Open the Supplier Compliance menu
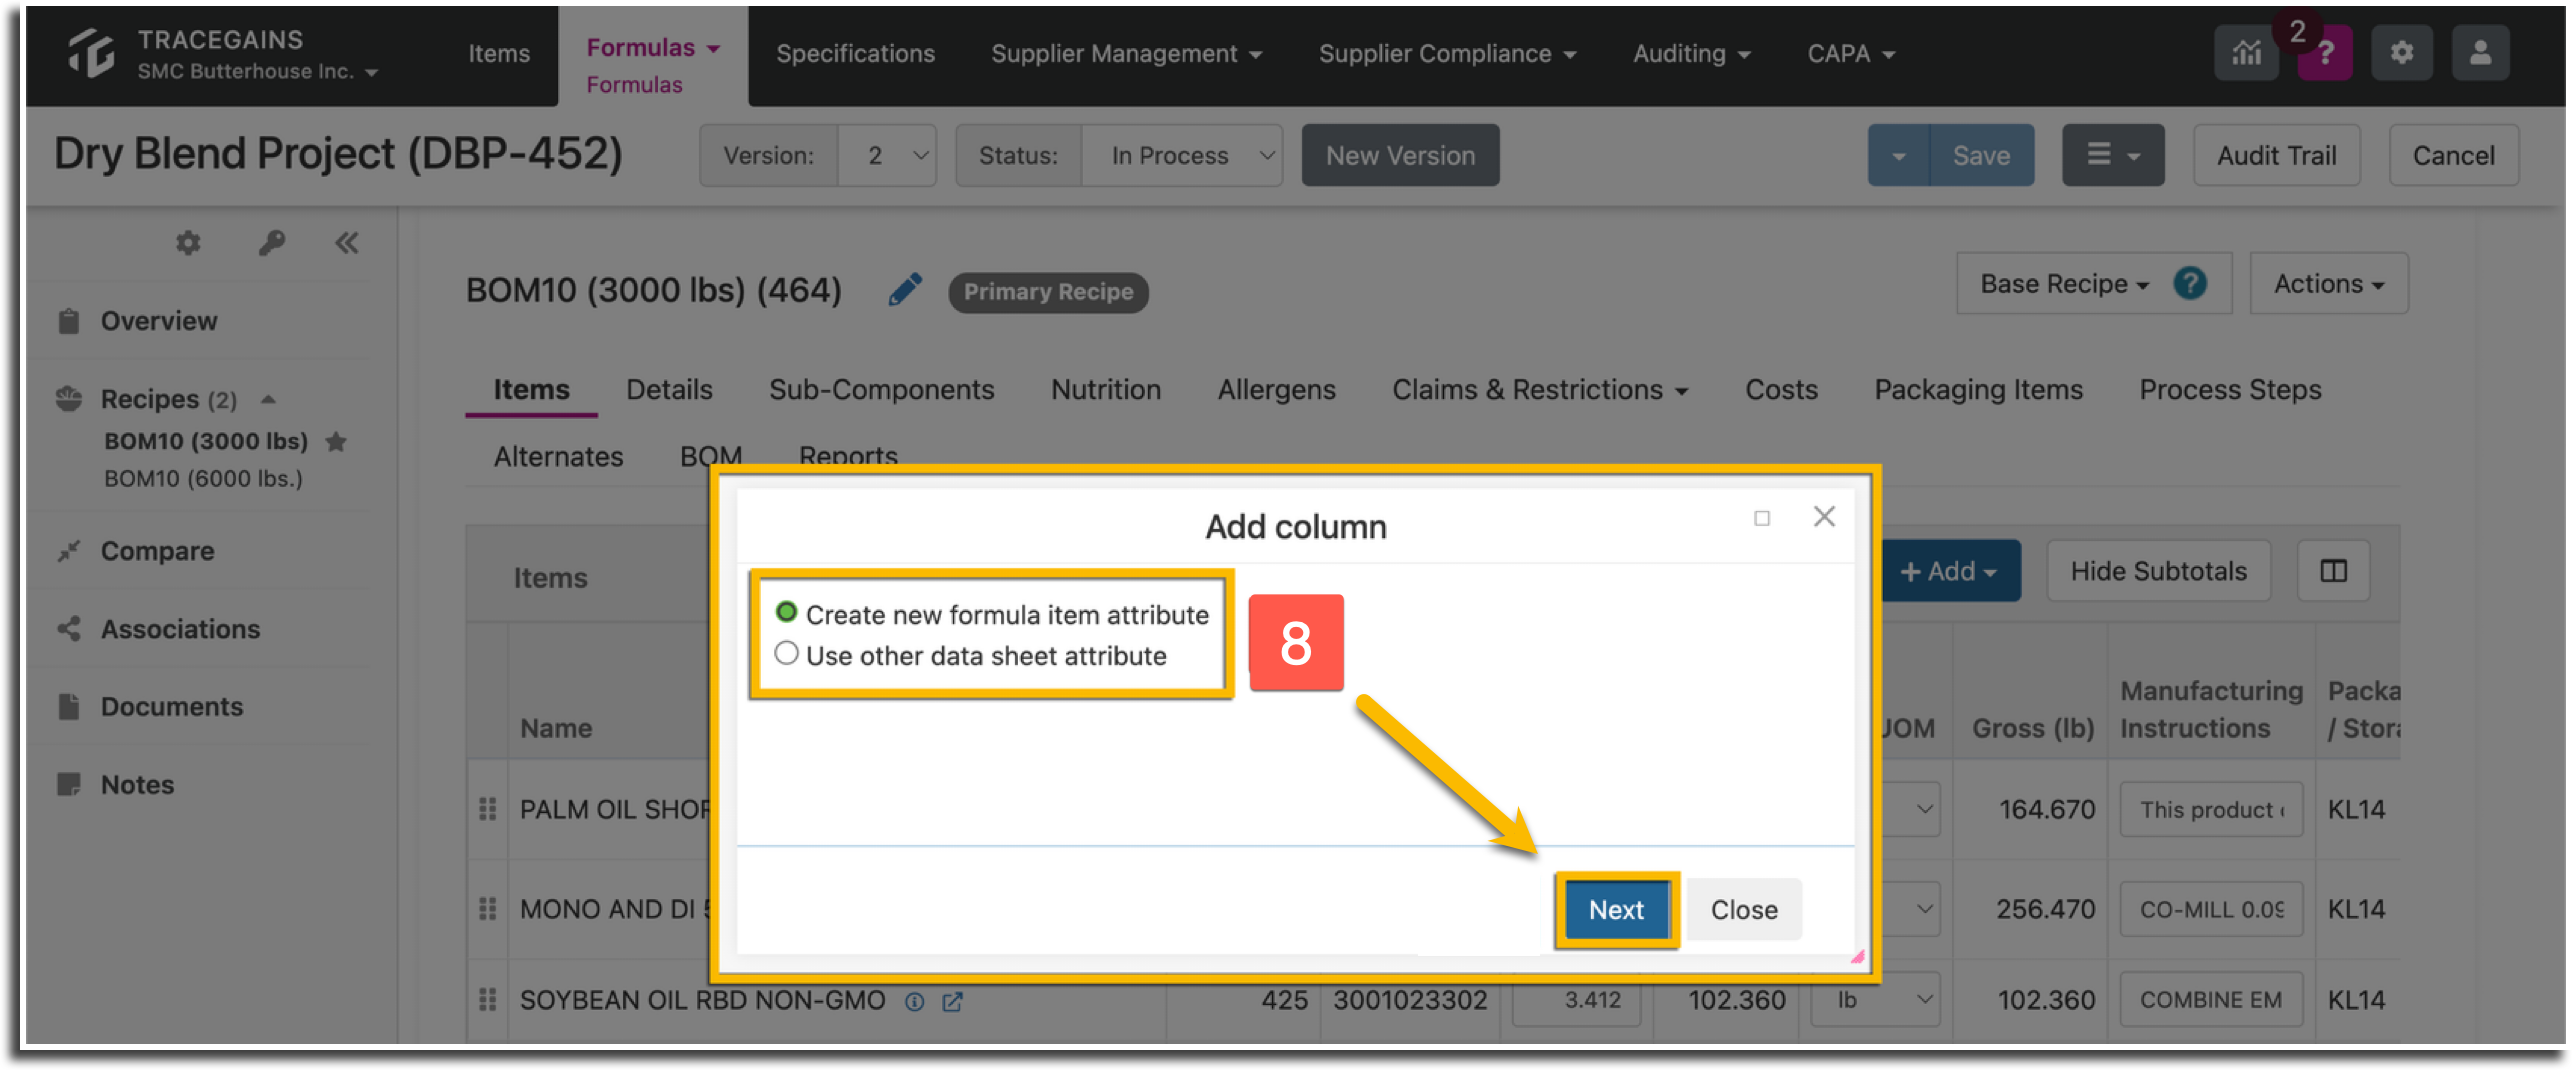The width and height of the screenshot is (2572, 1070). pos(1447,53)
